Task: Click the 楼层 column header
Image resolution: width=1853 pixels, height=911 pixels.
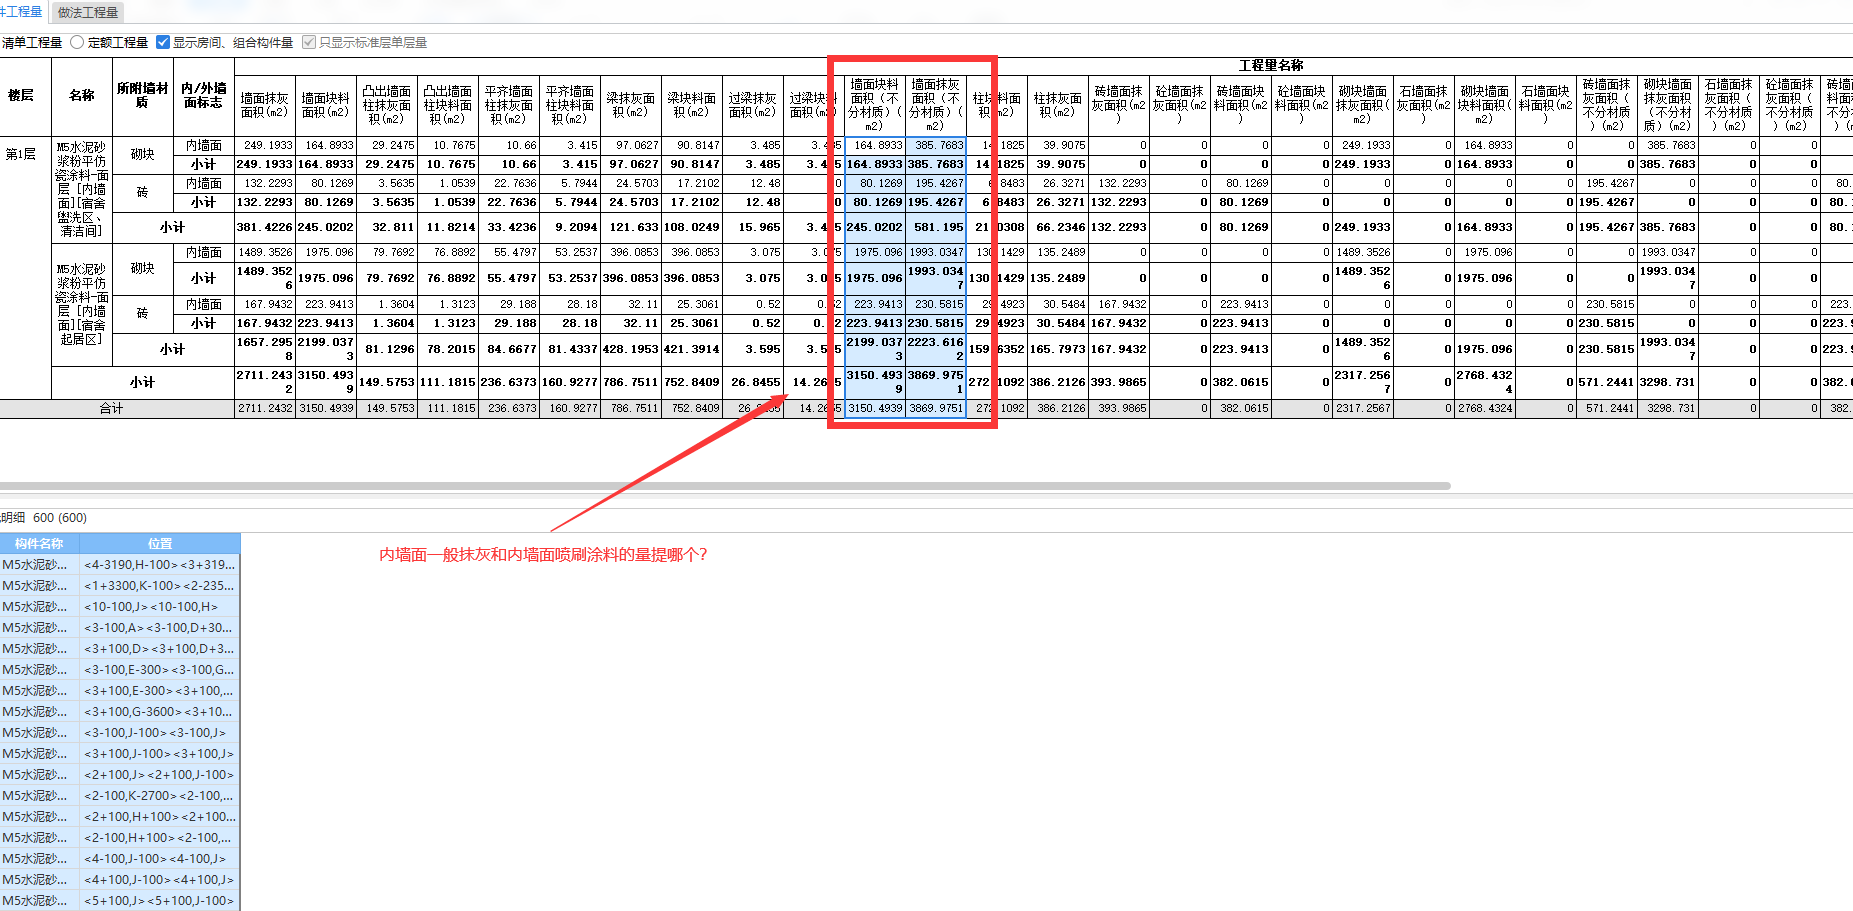Action: point(21,96)
